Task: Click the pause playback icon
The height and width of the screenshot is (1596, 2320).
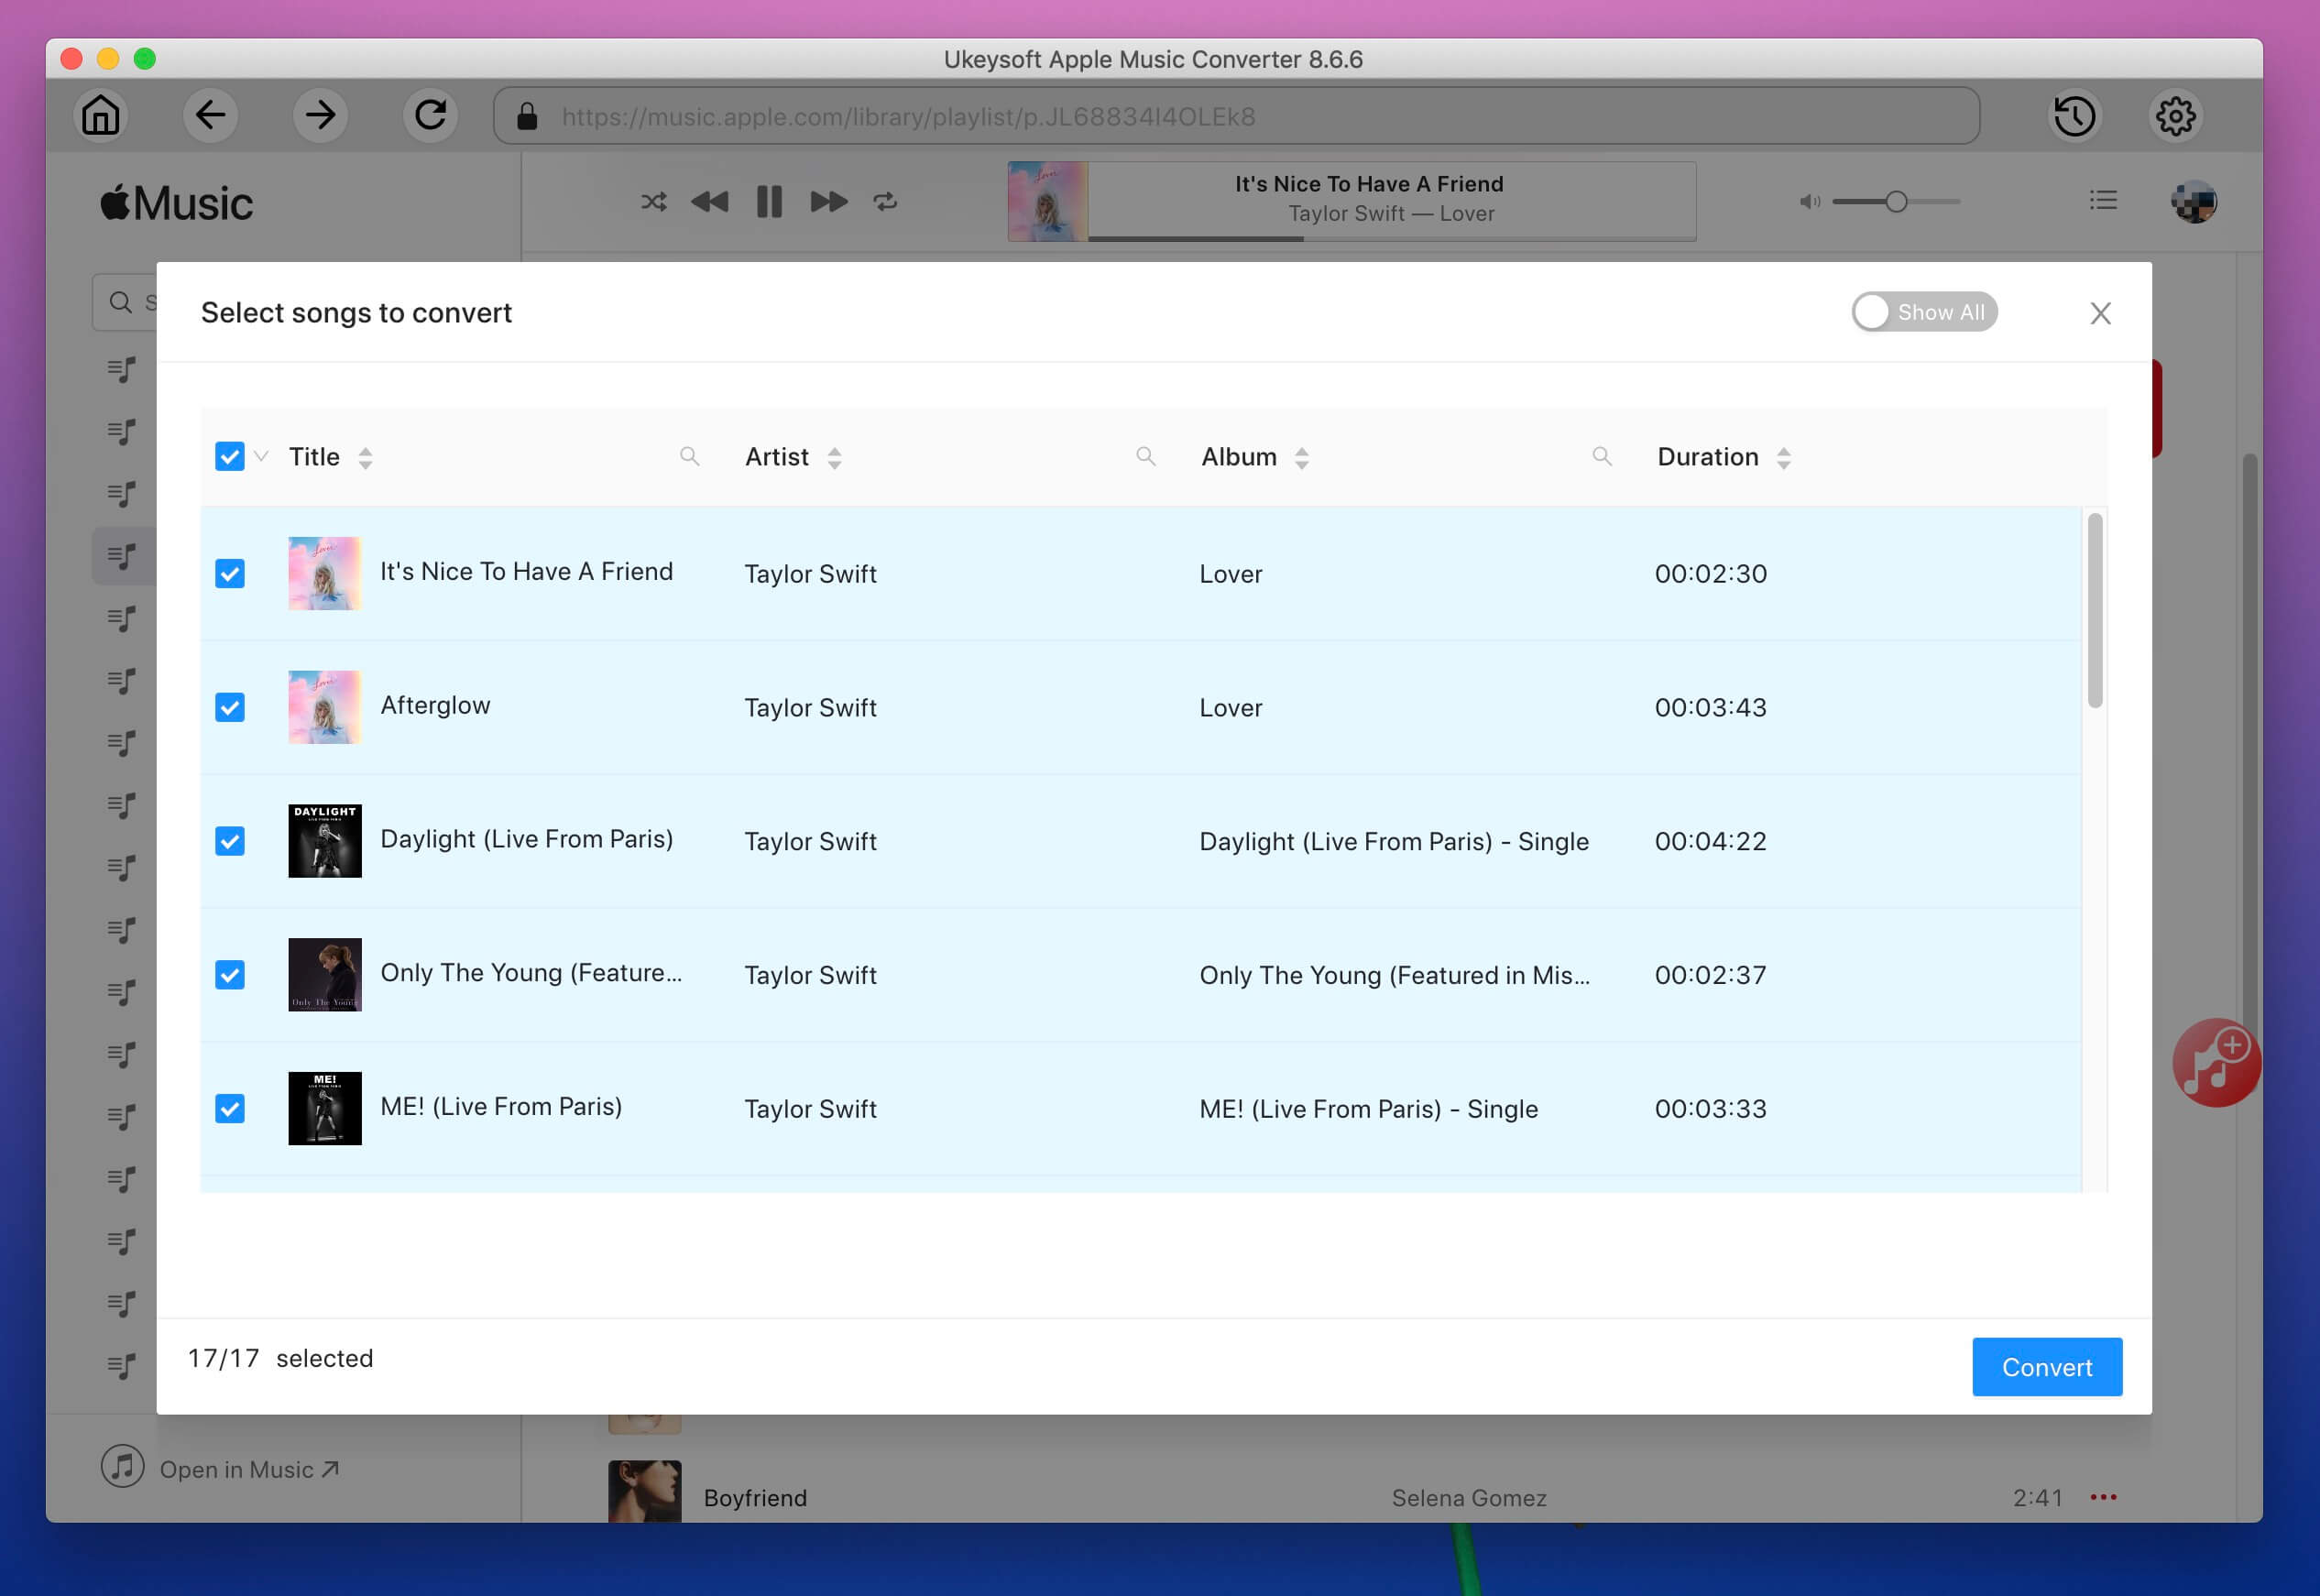Action: (x=771, y=200)
